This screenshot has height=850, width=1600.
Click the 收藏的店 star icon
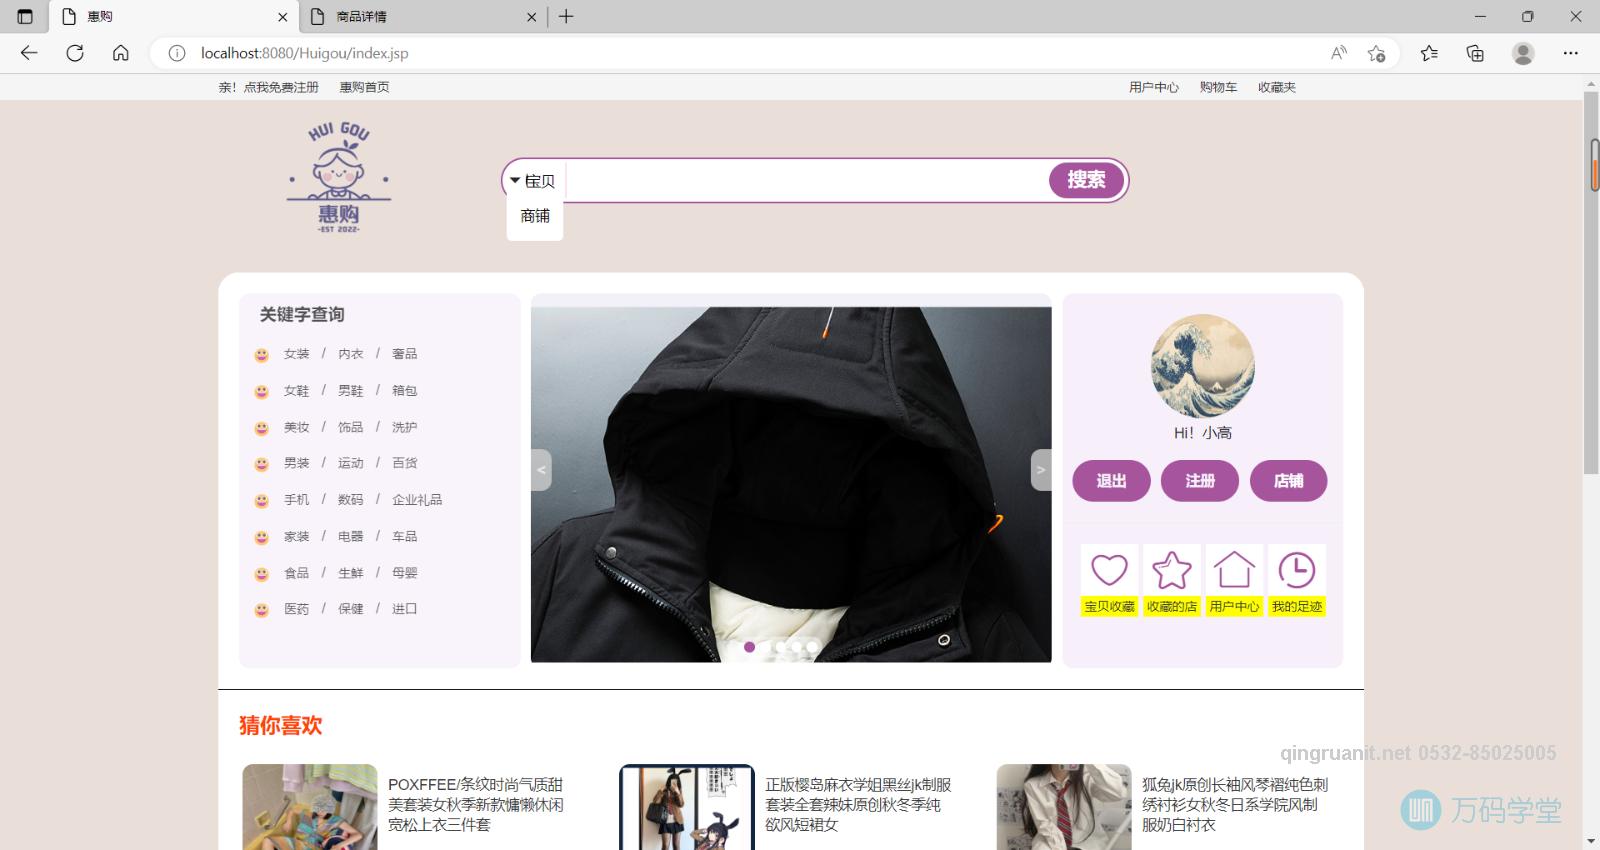click(x=1172, y=571)
